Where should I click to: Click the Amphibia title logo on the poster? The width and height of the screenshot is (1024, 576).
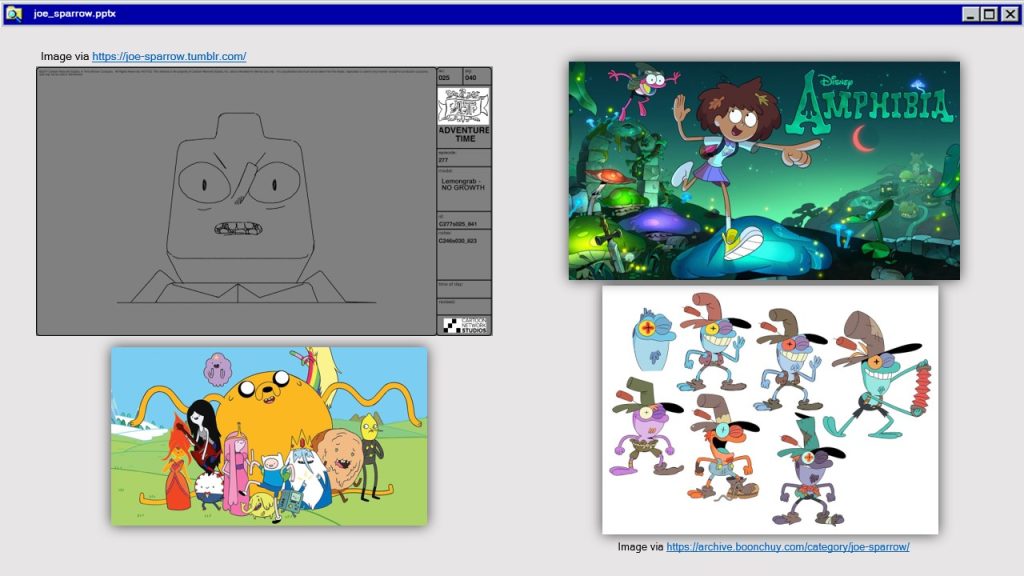871,104
